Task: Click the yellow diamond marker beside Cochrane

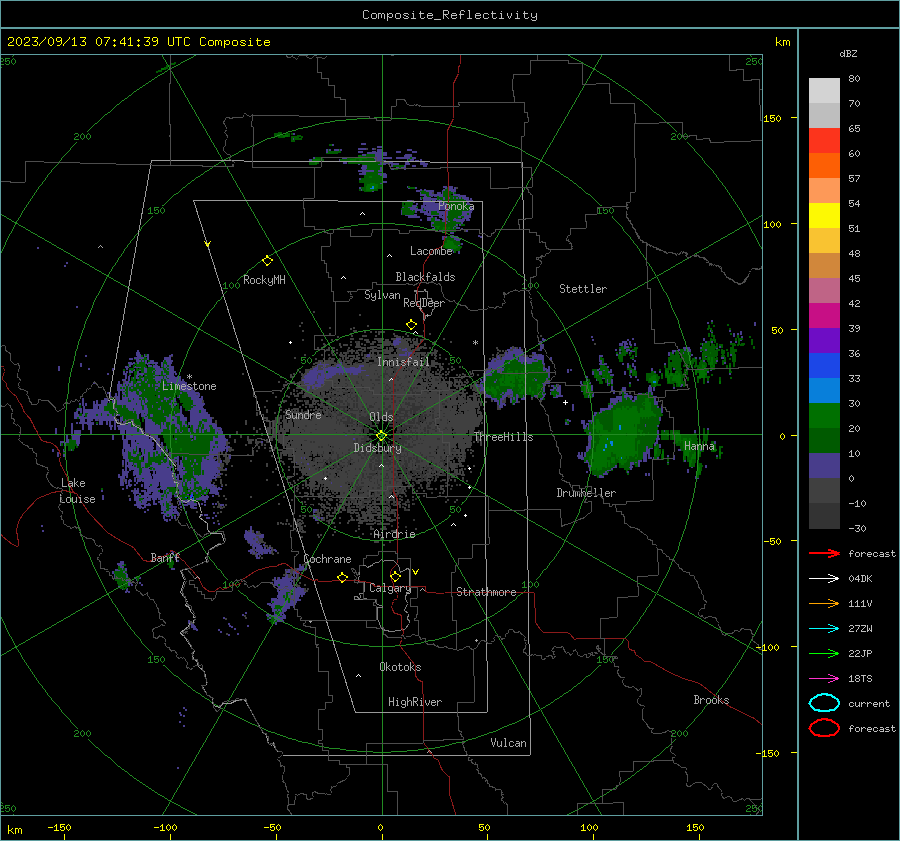Action: coord(342,577)
